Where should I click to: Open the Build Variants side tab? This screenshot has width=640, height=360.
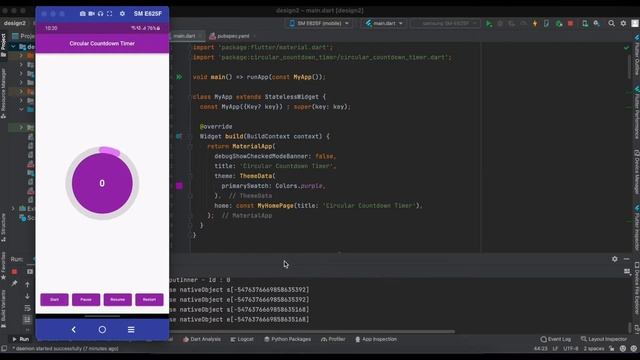coord(3,309)
